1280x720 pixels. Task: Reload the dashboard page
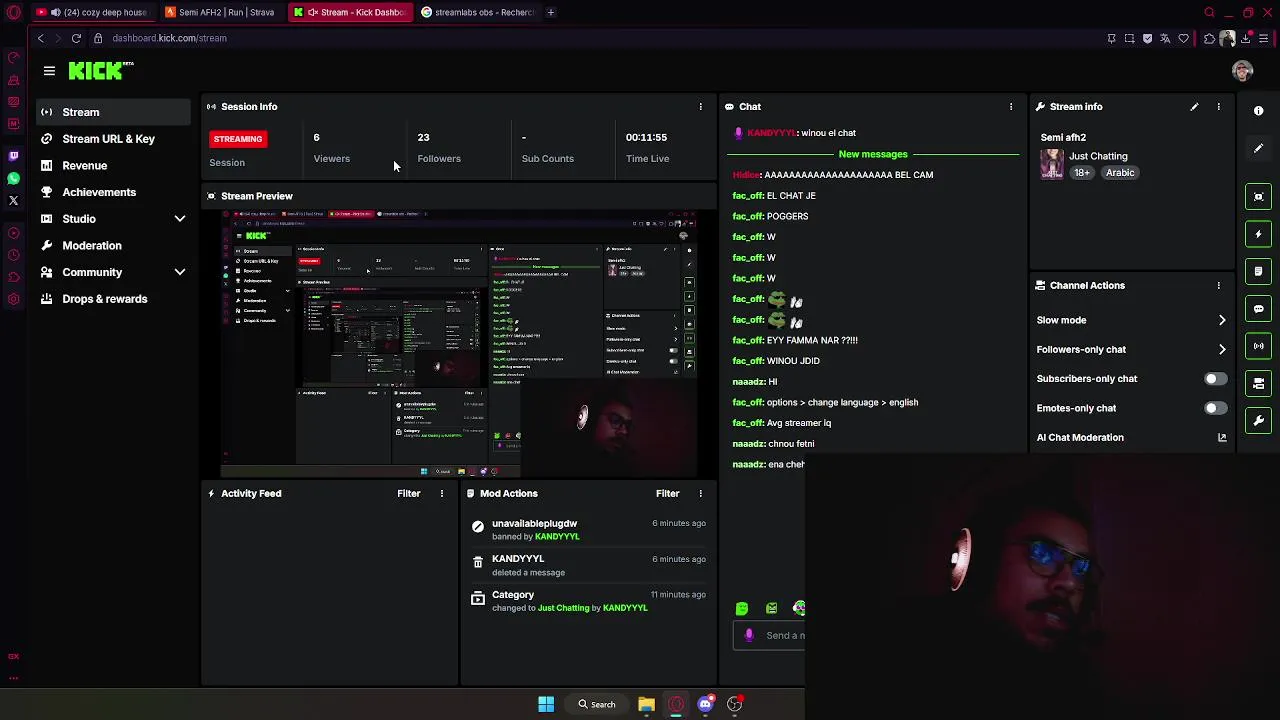point(76,38)
